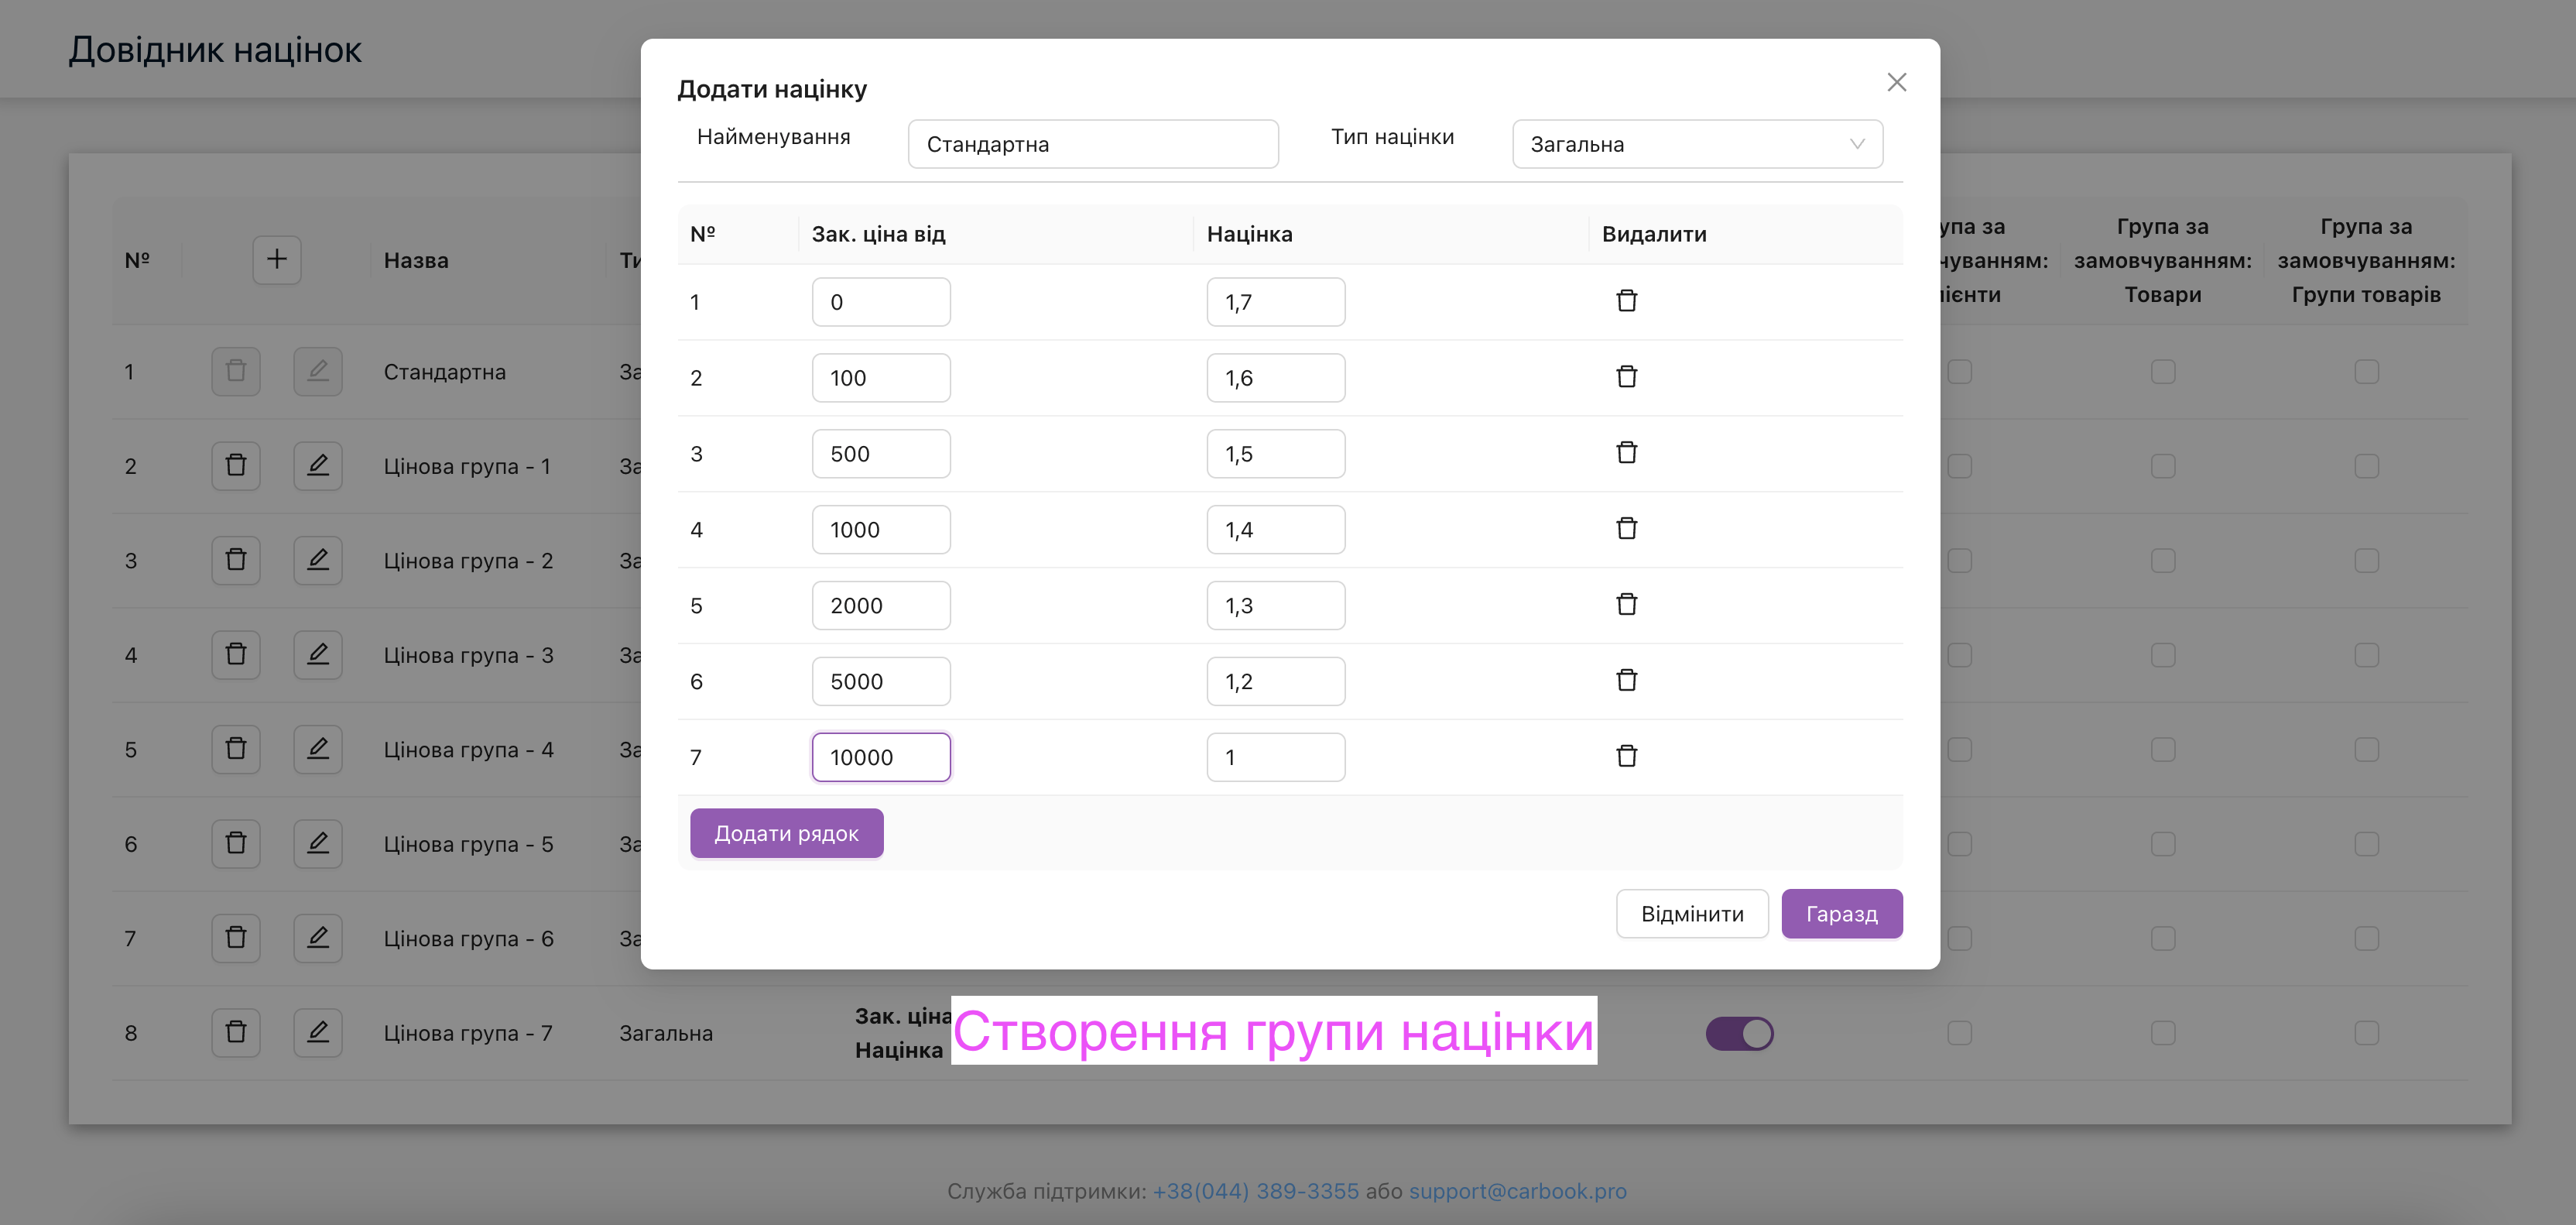Open the Тип націнки dropdown
Image resolution: width=2576 pixels, height=1225 pixels.
click(1697, 144)
